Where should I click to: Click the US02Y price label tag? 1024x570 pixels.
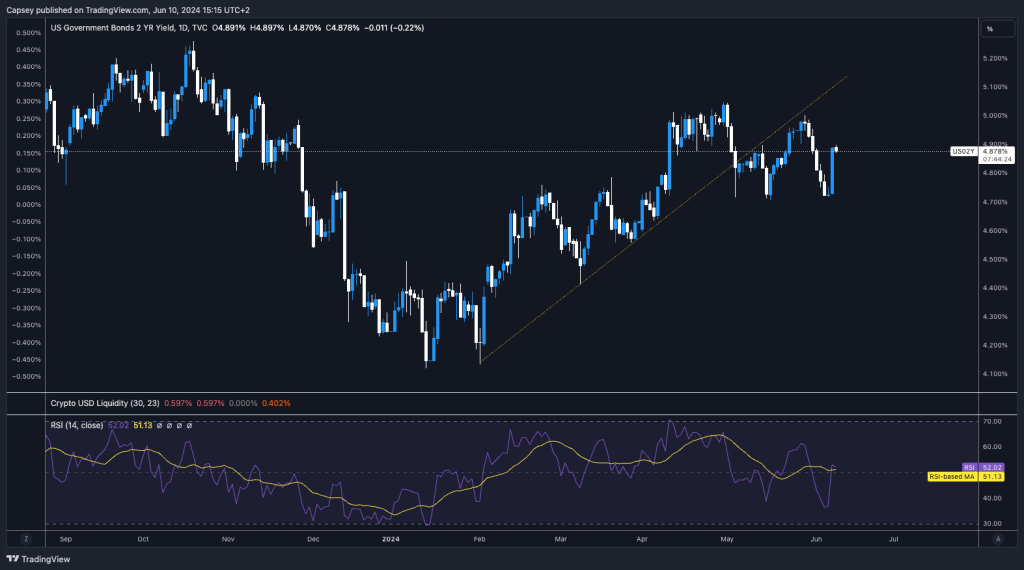(962, 151)
